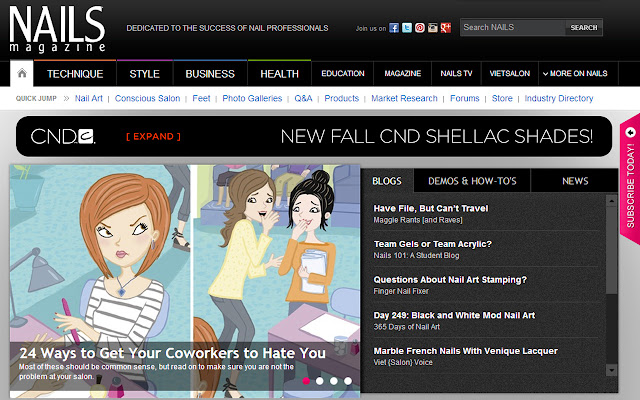Follow the Conscious Salon link
The image size is (640, 400).
tap(147, 98)
